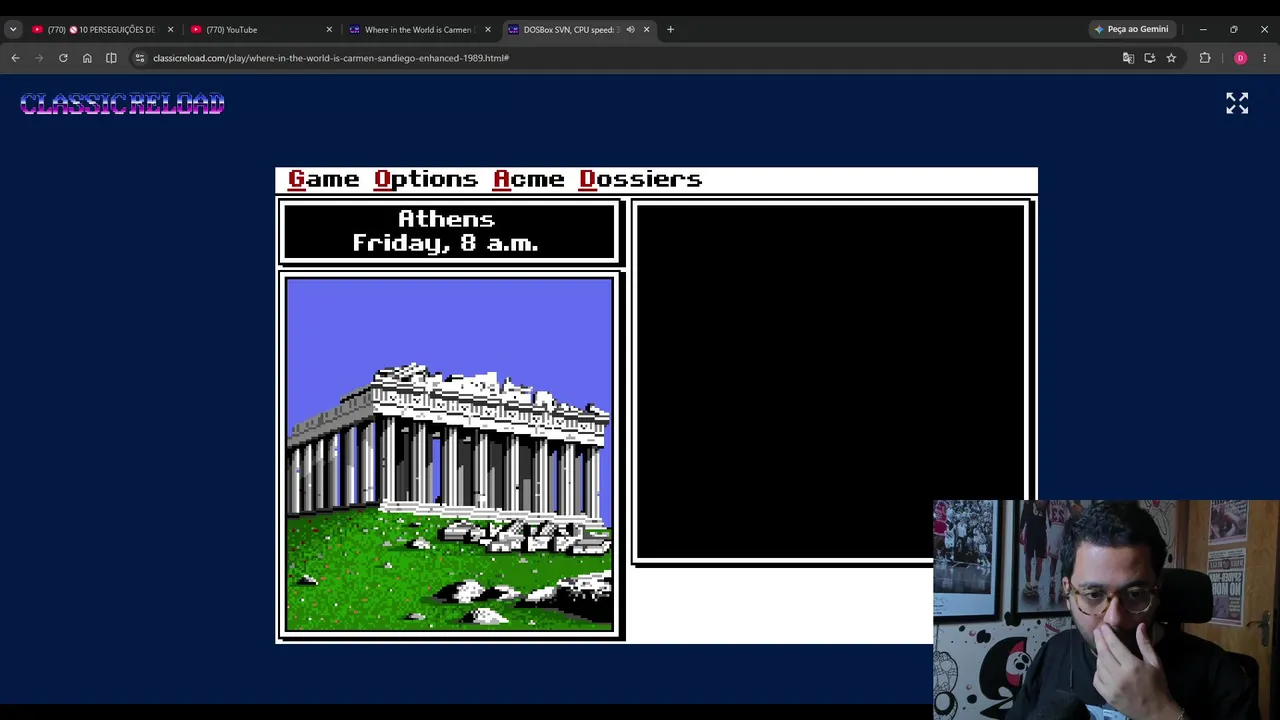Open the pink 'D' profile avatar
This screenshot has width=1280, height=720.
coord(1240,58)
